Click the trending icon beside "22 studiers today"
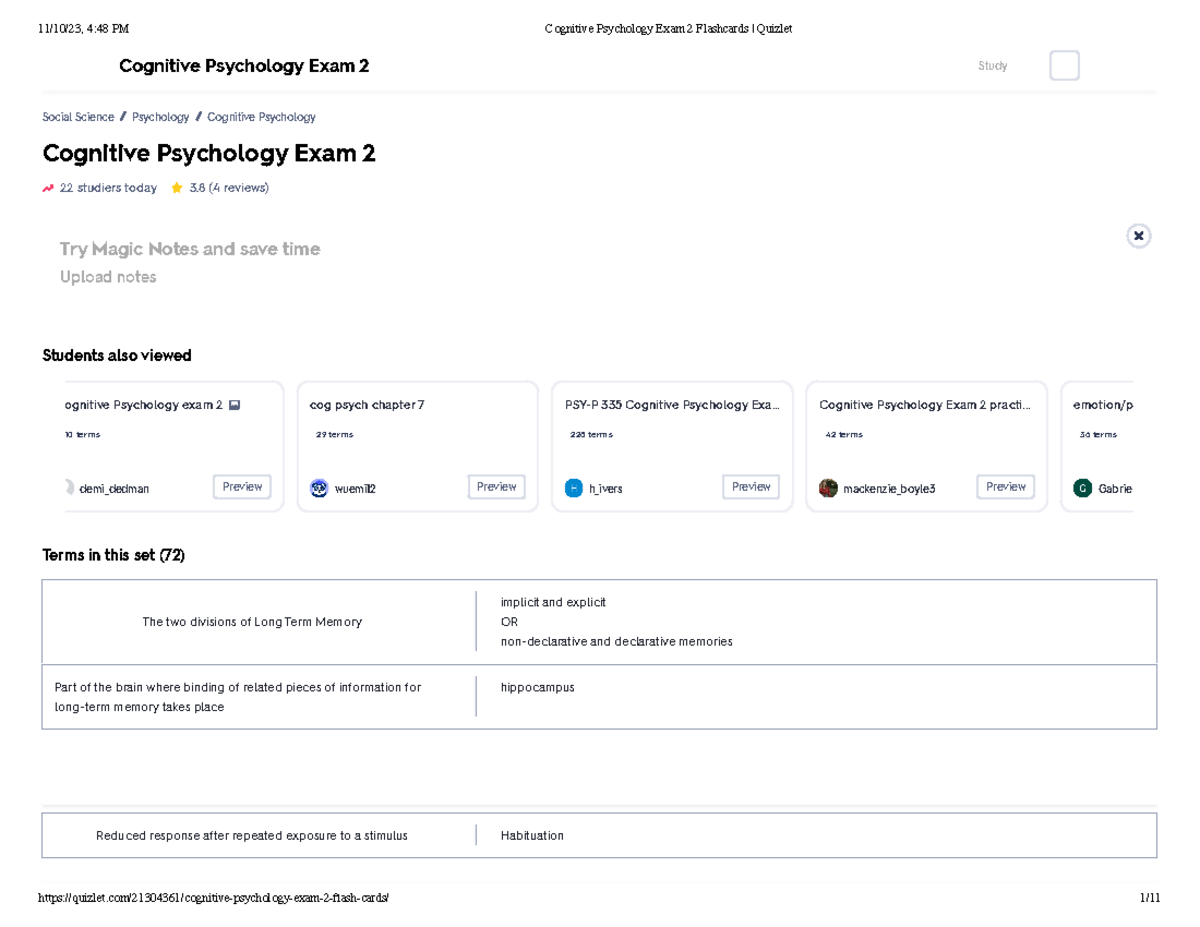Screen dimensions: 1200x927 click(x=46, y=187)
